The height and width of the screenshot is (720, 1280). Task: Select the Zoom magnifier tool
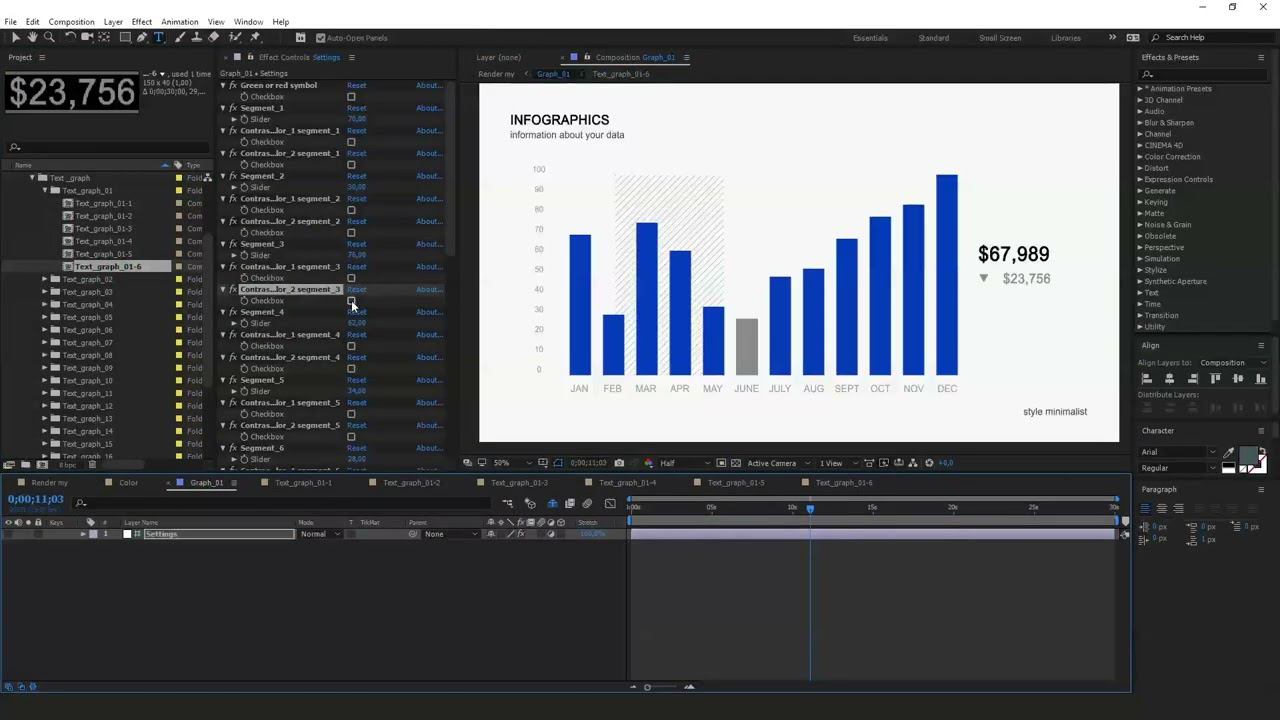tap(49, 38)
